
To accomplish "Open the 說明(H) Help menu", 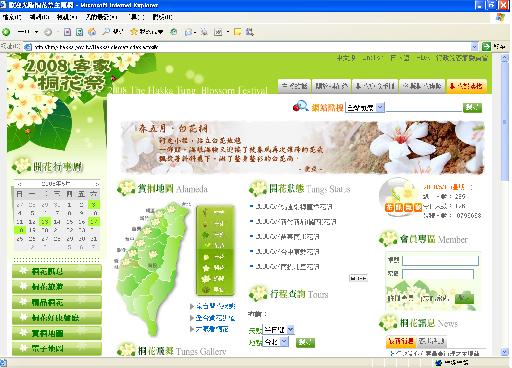I will (x=162, y=17).
